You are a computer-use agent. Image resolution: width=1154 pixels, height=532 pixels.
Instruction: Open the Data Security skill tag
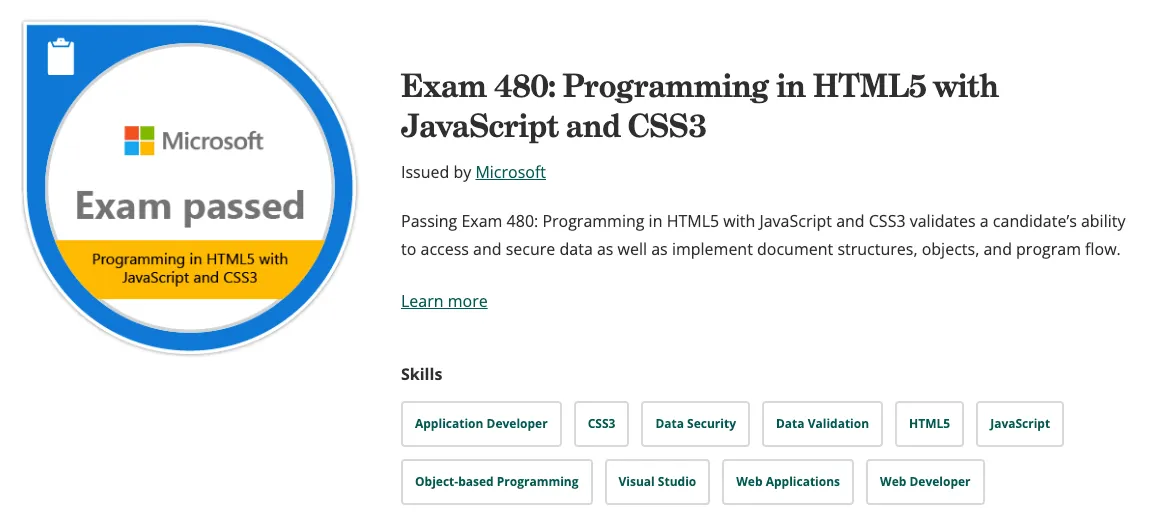(x=695, y=423)
